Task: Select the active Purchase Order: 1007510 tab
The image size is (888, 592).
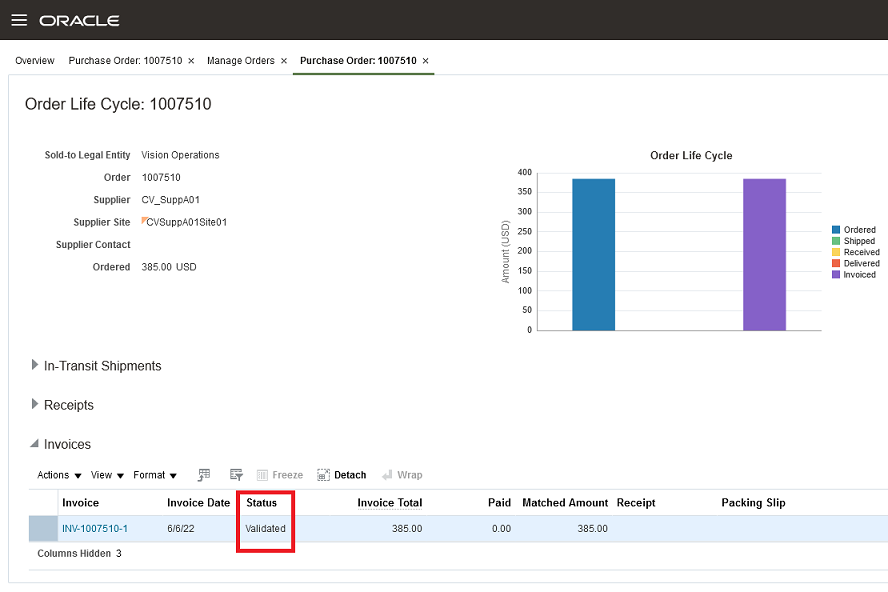Action: (358, 61)
